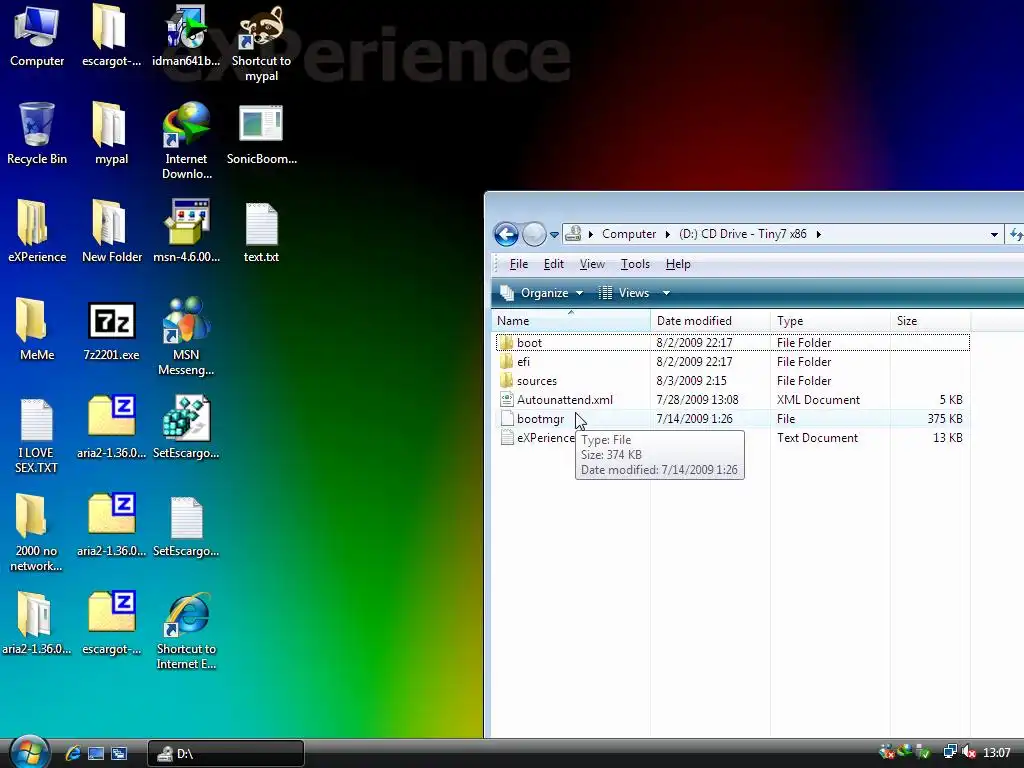Image resolution: width=1024 pixels, height=768 pixels.
Task: Launch Internet Explorer from Quick Launch
Action: (x=72, y=753)
